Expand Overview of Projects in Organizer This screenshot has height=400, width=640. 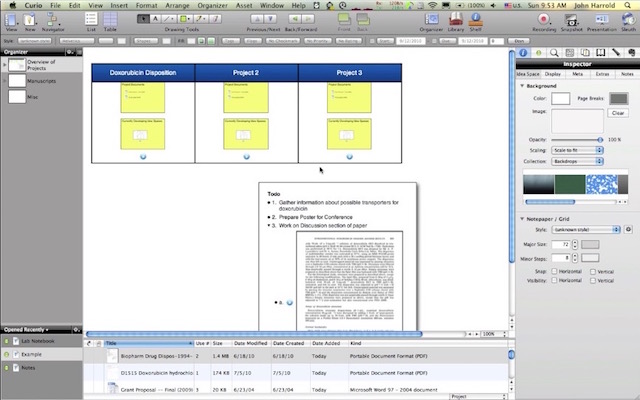4,64
